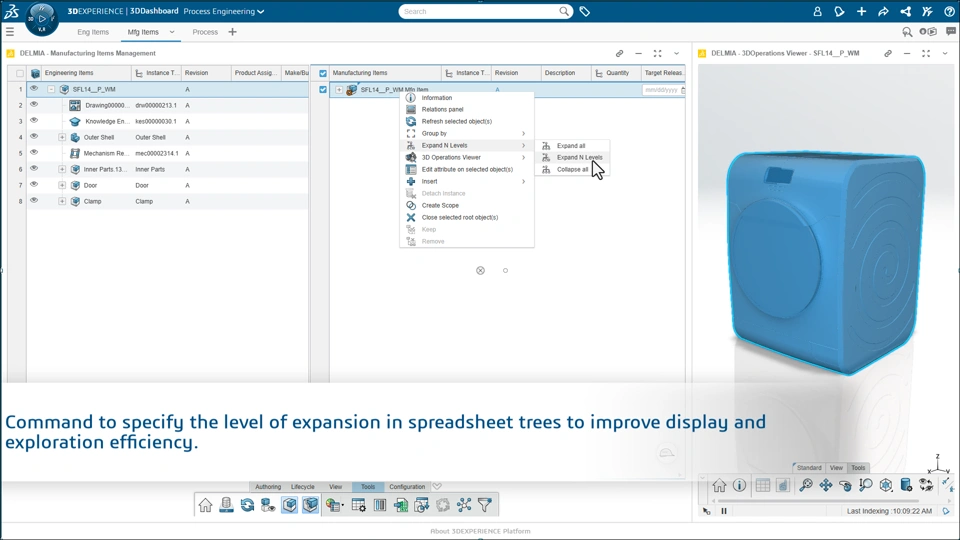Switch to the Eng Items tab

(x=93, y=32)
